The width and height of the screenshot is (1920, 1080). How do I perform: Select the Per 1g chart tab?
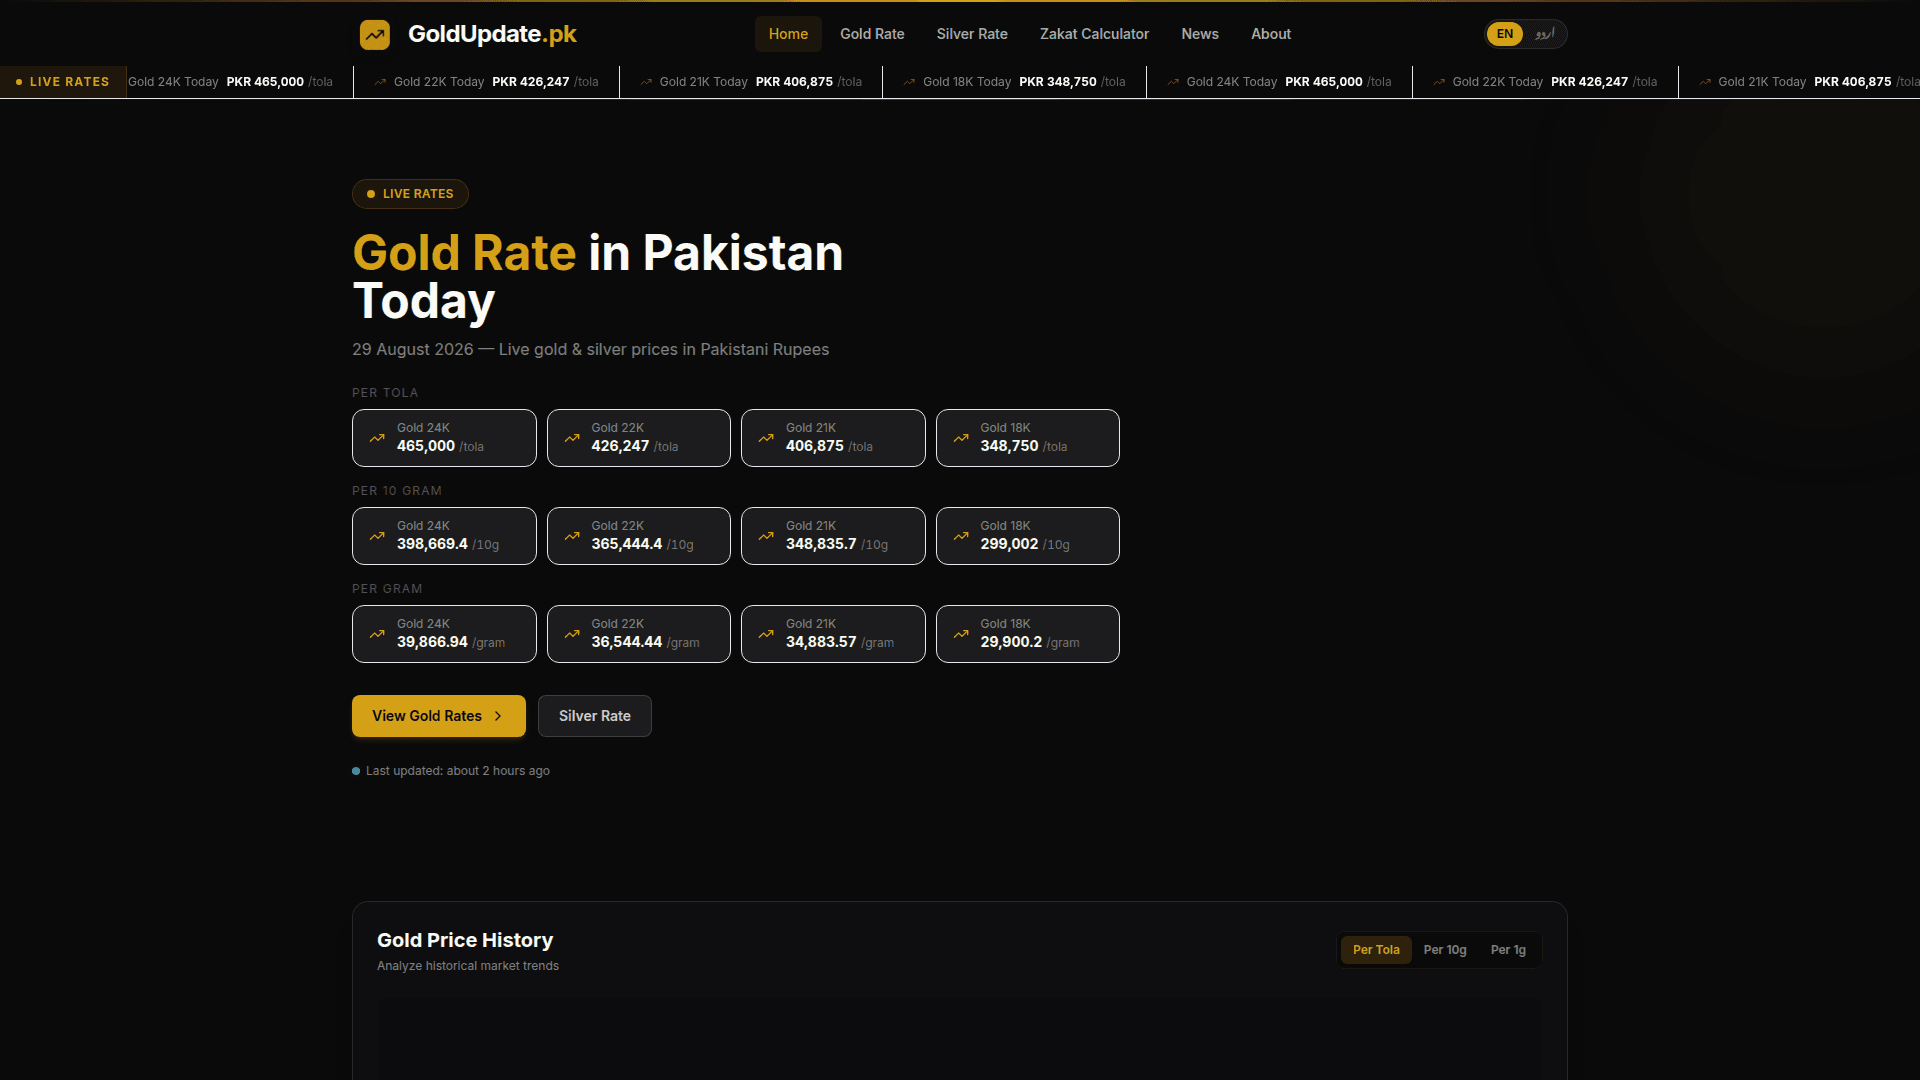pyautogui.click(x=1508, y=950)
